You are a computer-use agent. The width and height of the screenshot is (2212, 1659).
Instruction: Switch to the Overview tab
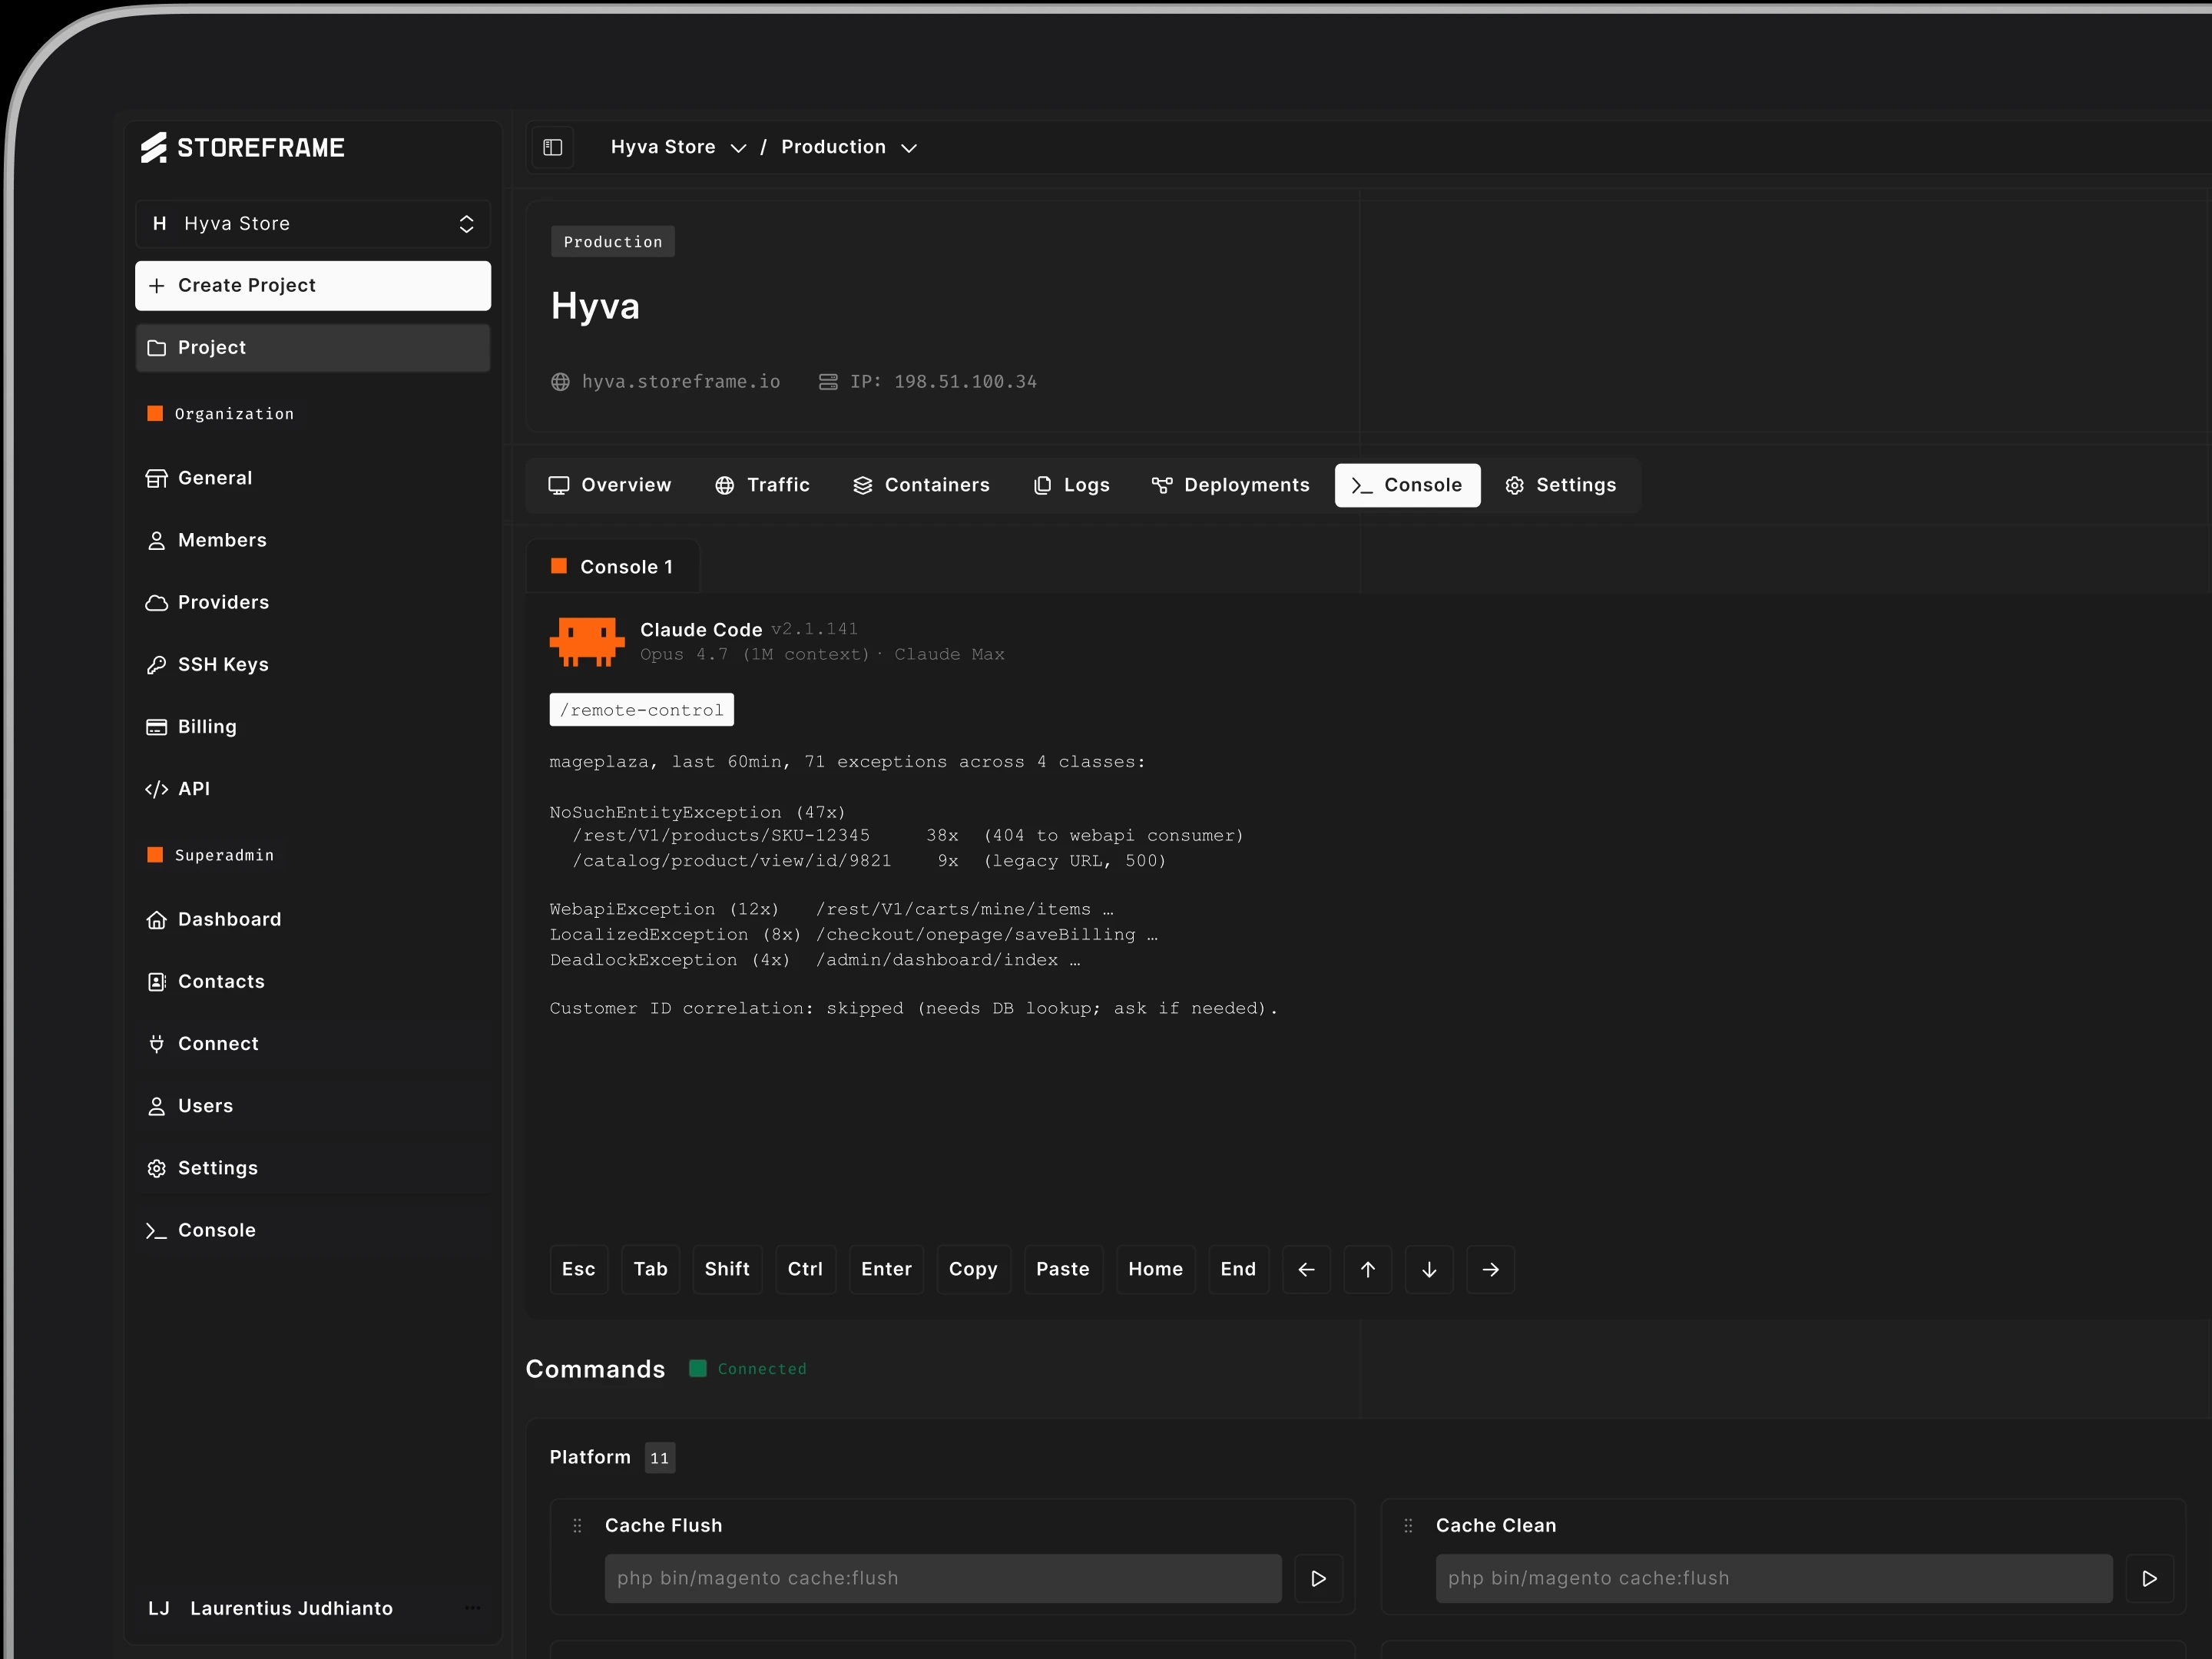pos(610,485)
